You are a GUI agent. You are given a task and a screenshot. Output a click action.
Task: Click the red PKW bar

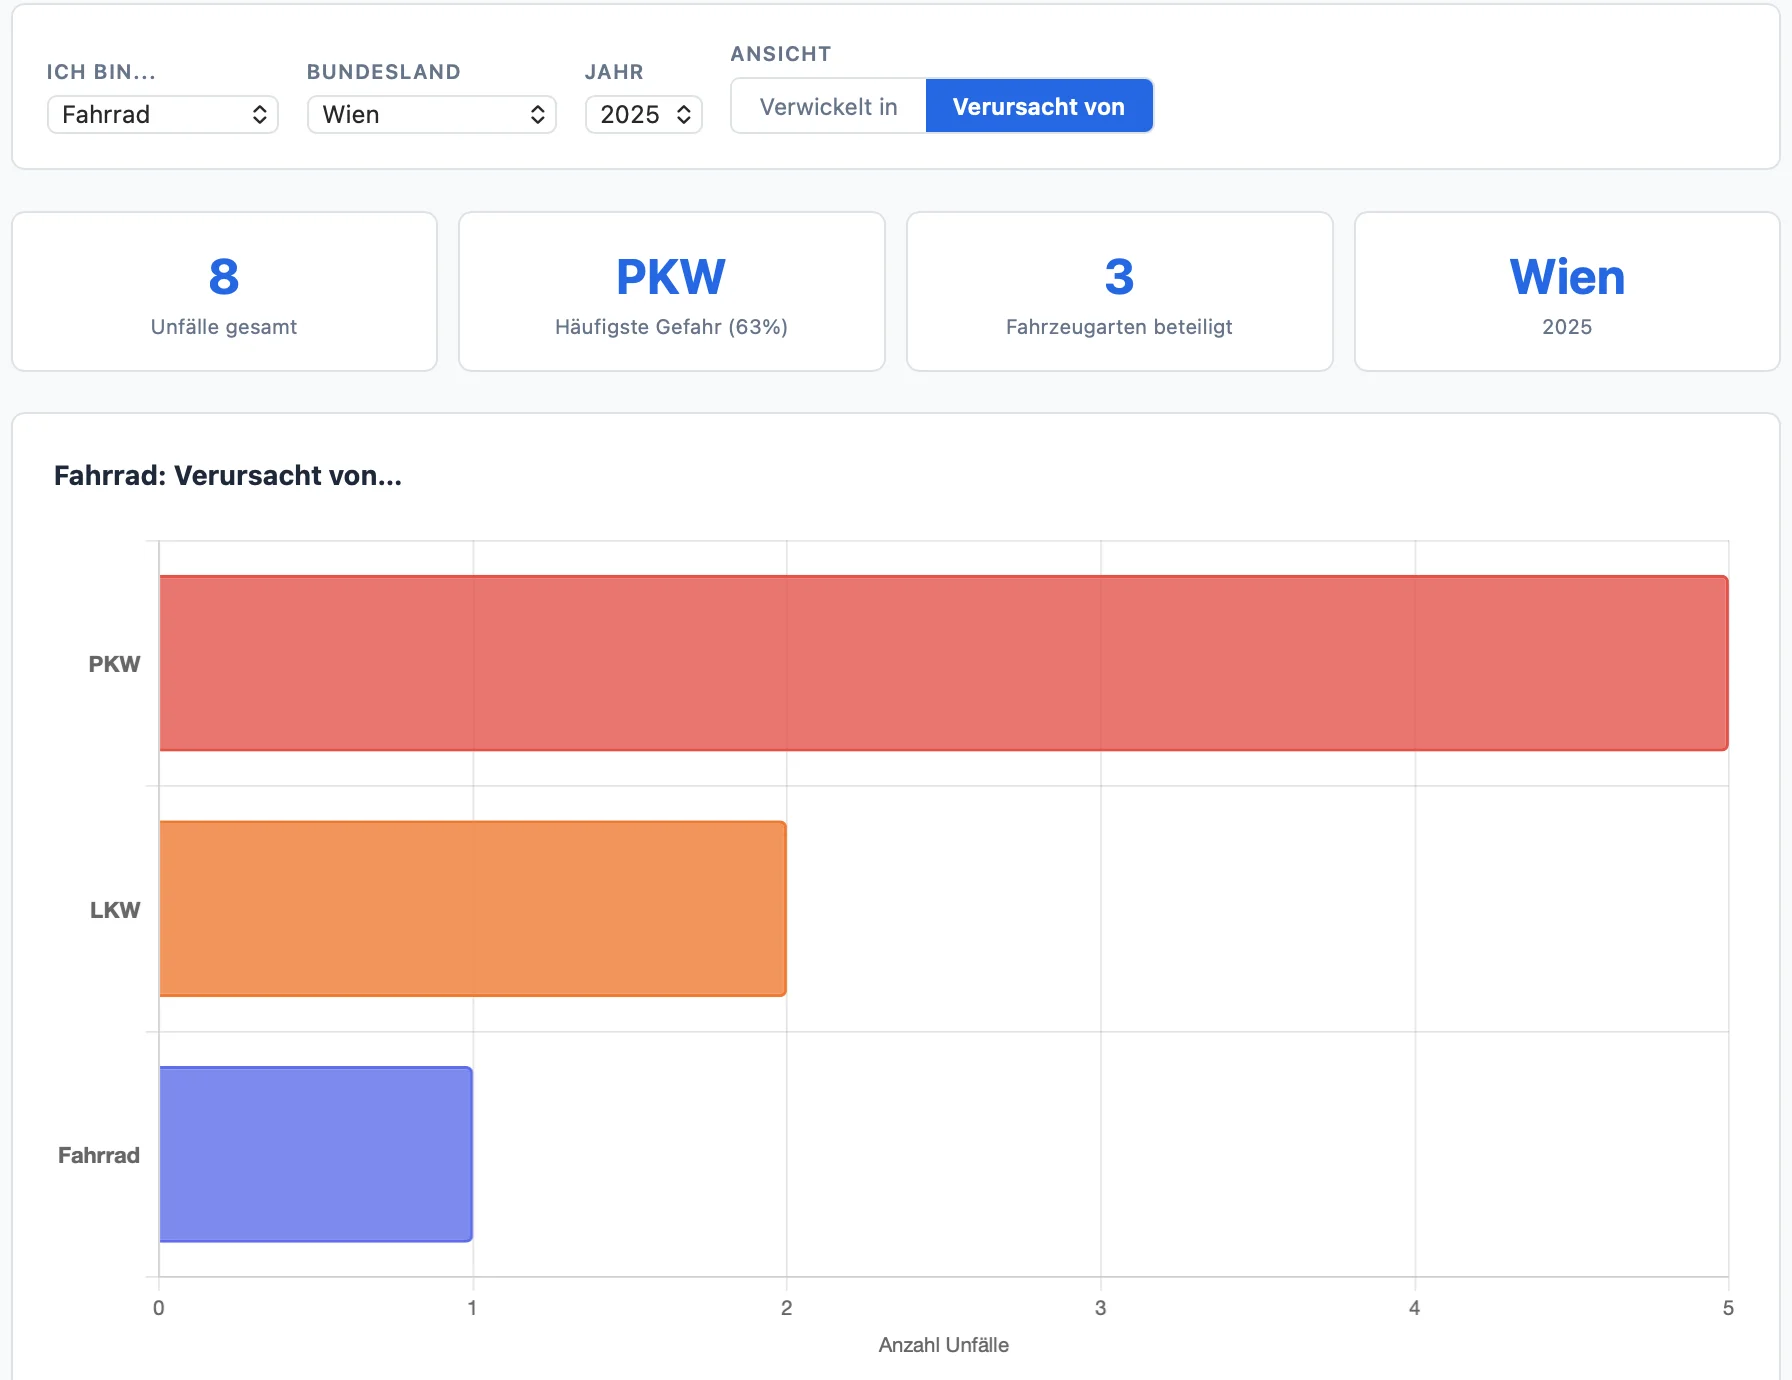pos(943,663)
